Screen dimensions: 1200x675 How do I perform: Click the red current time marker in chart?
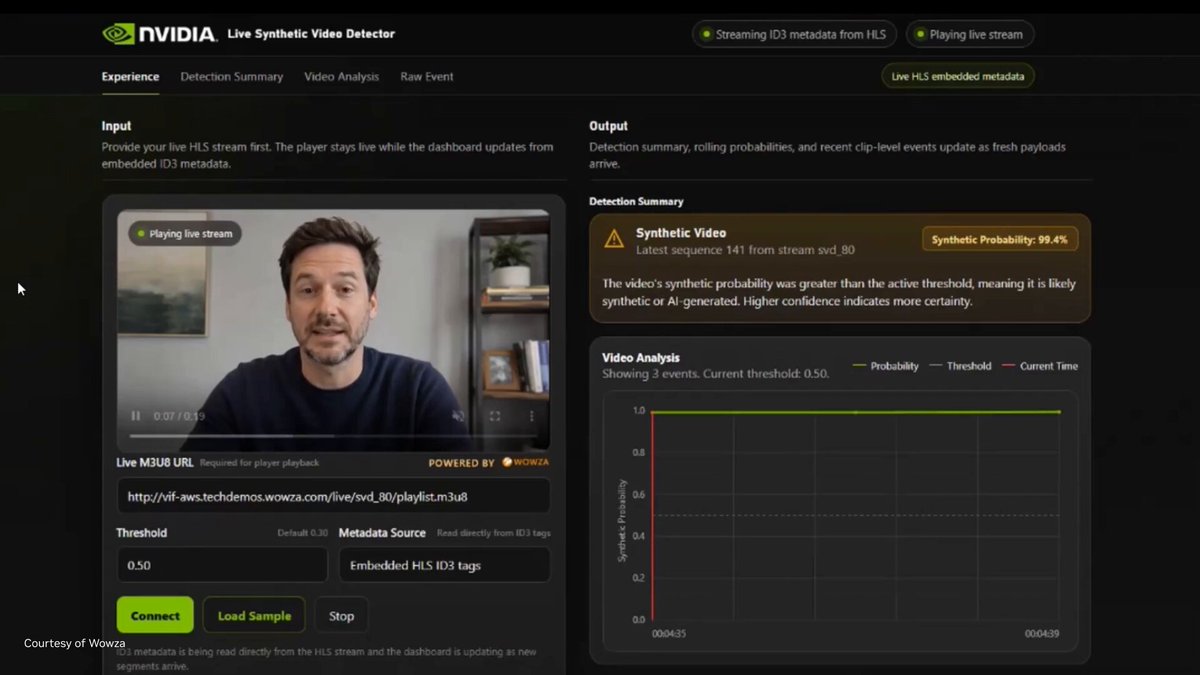[652, 515]
